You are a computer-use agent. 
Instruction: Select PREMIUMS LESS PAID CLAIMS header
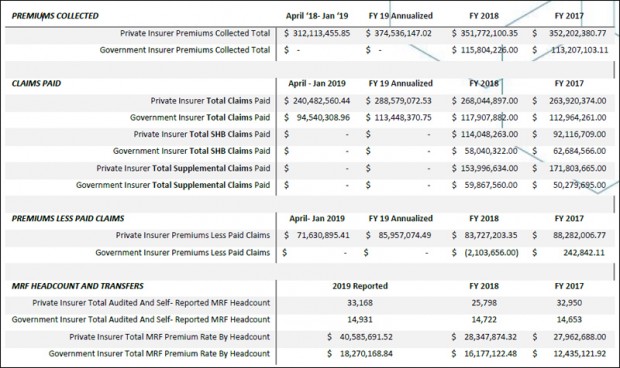(68, 219)
